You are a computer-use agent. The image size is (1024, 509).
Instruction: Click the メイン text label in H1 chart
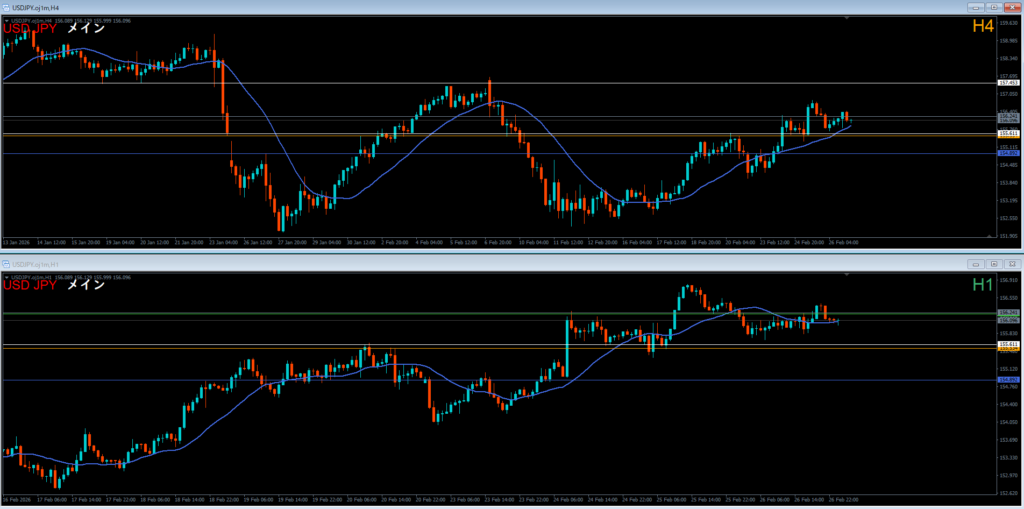[86, 285]
